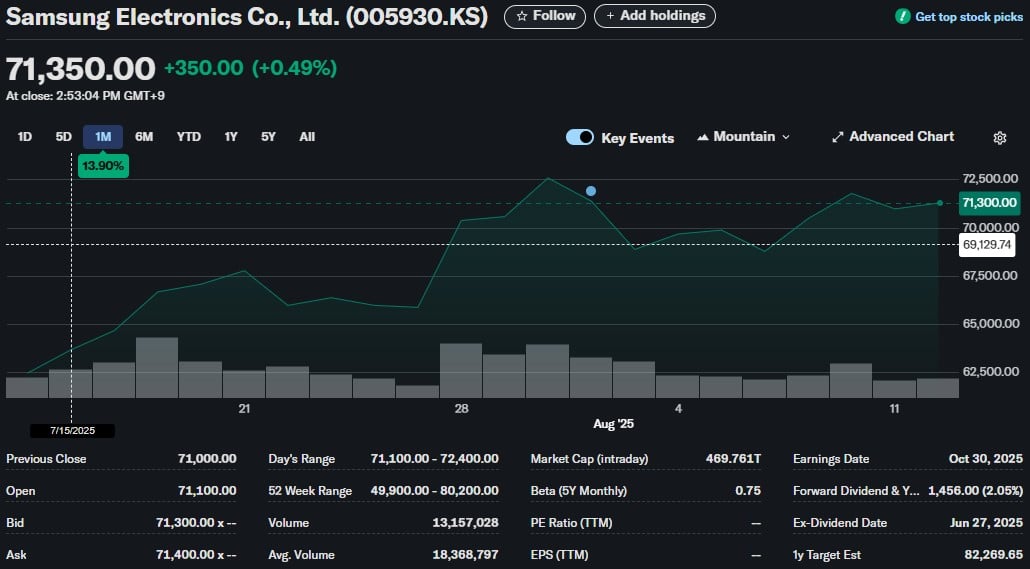Viewport: 1030px width, 569px height.
Task: Click the 62,500.00 axis label
Action: [990, 372]
